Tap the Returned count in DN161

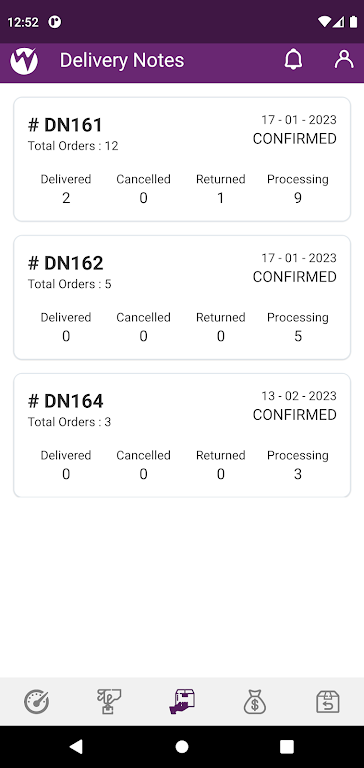tap(220, 198)
